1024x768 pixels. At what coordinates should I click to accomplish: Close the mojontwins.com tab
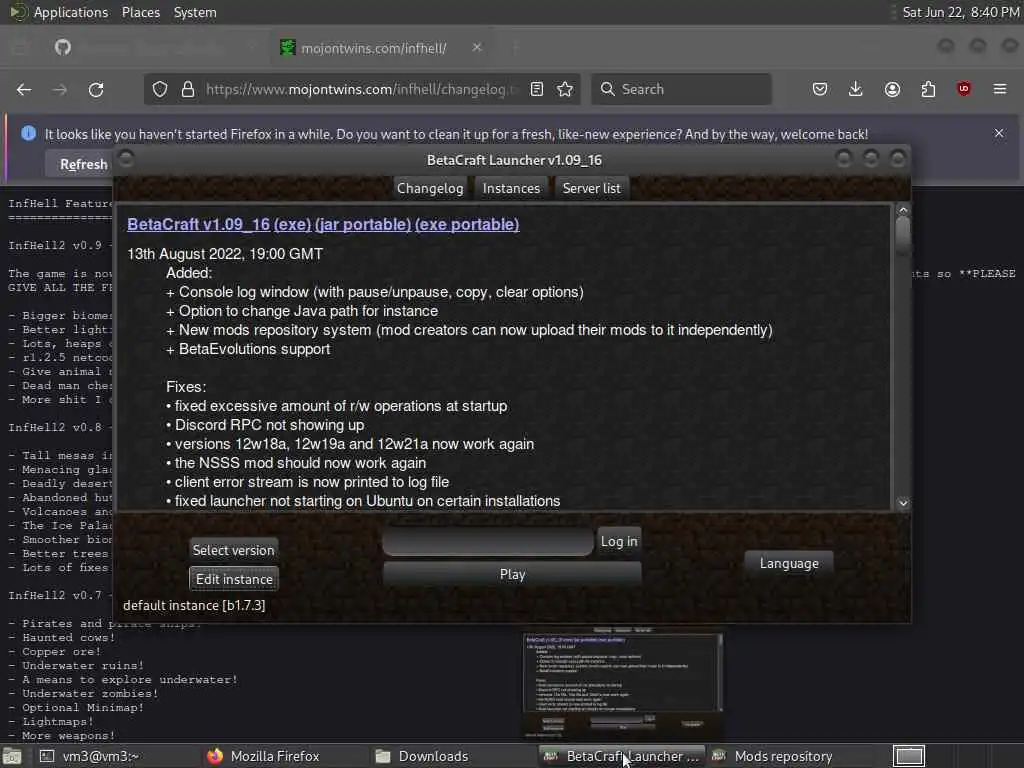click(x=477, y=48)
